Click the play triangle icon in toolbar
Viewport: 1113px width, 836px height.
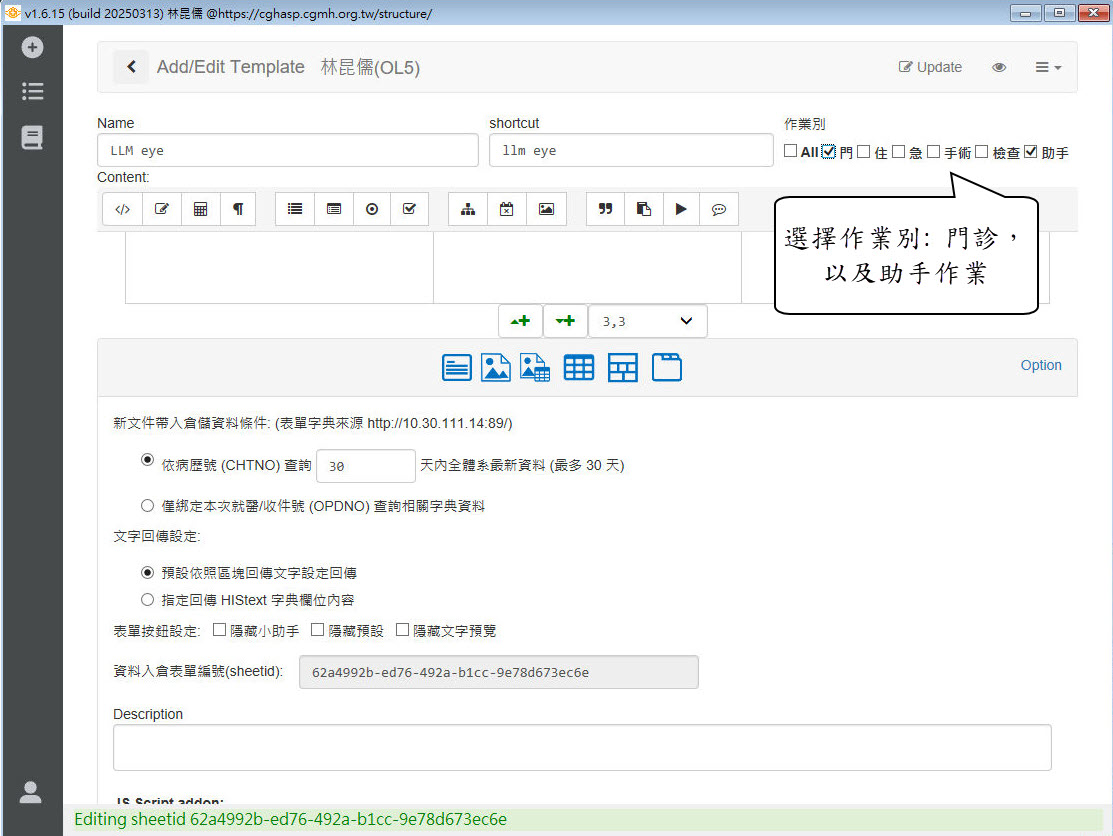[x=681, y=210]
